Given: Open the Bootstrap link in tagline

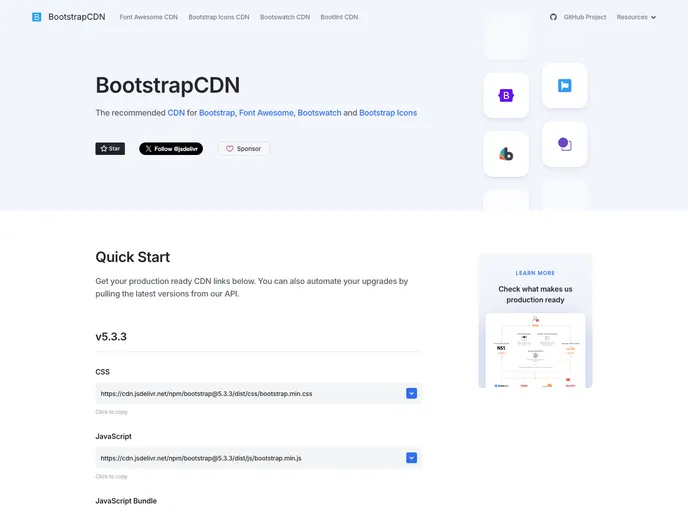Looking at the screenshot, I should coord(217,113).
